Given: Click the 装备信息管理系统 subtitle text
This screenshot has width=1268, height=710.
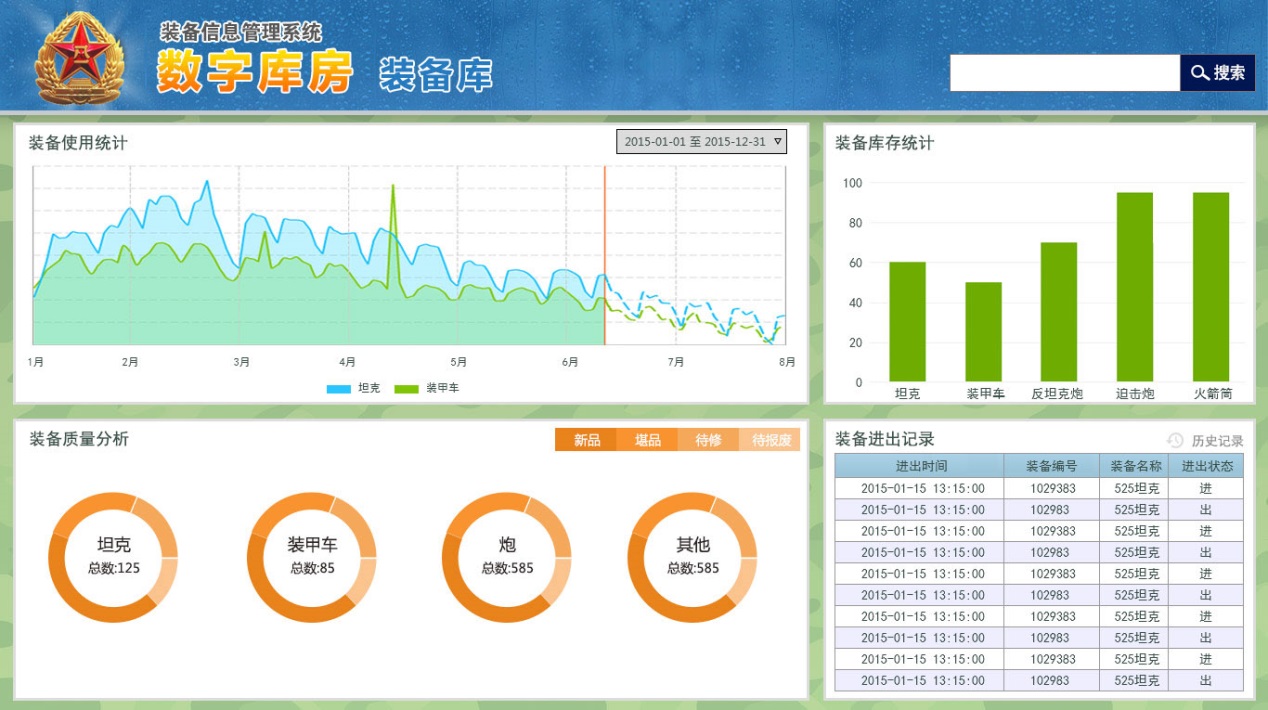Looking at the screenshot, I should coord(241,33).
